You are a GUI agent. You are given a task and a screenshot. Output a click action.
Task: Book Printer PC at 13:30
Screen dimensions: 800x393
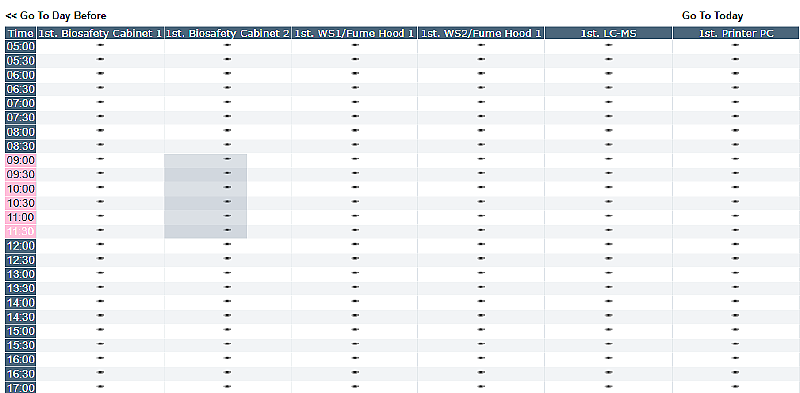click(x=735, y=287)
